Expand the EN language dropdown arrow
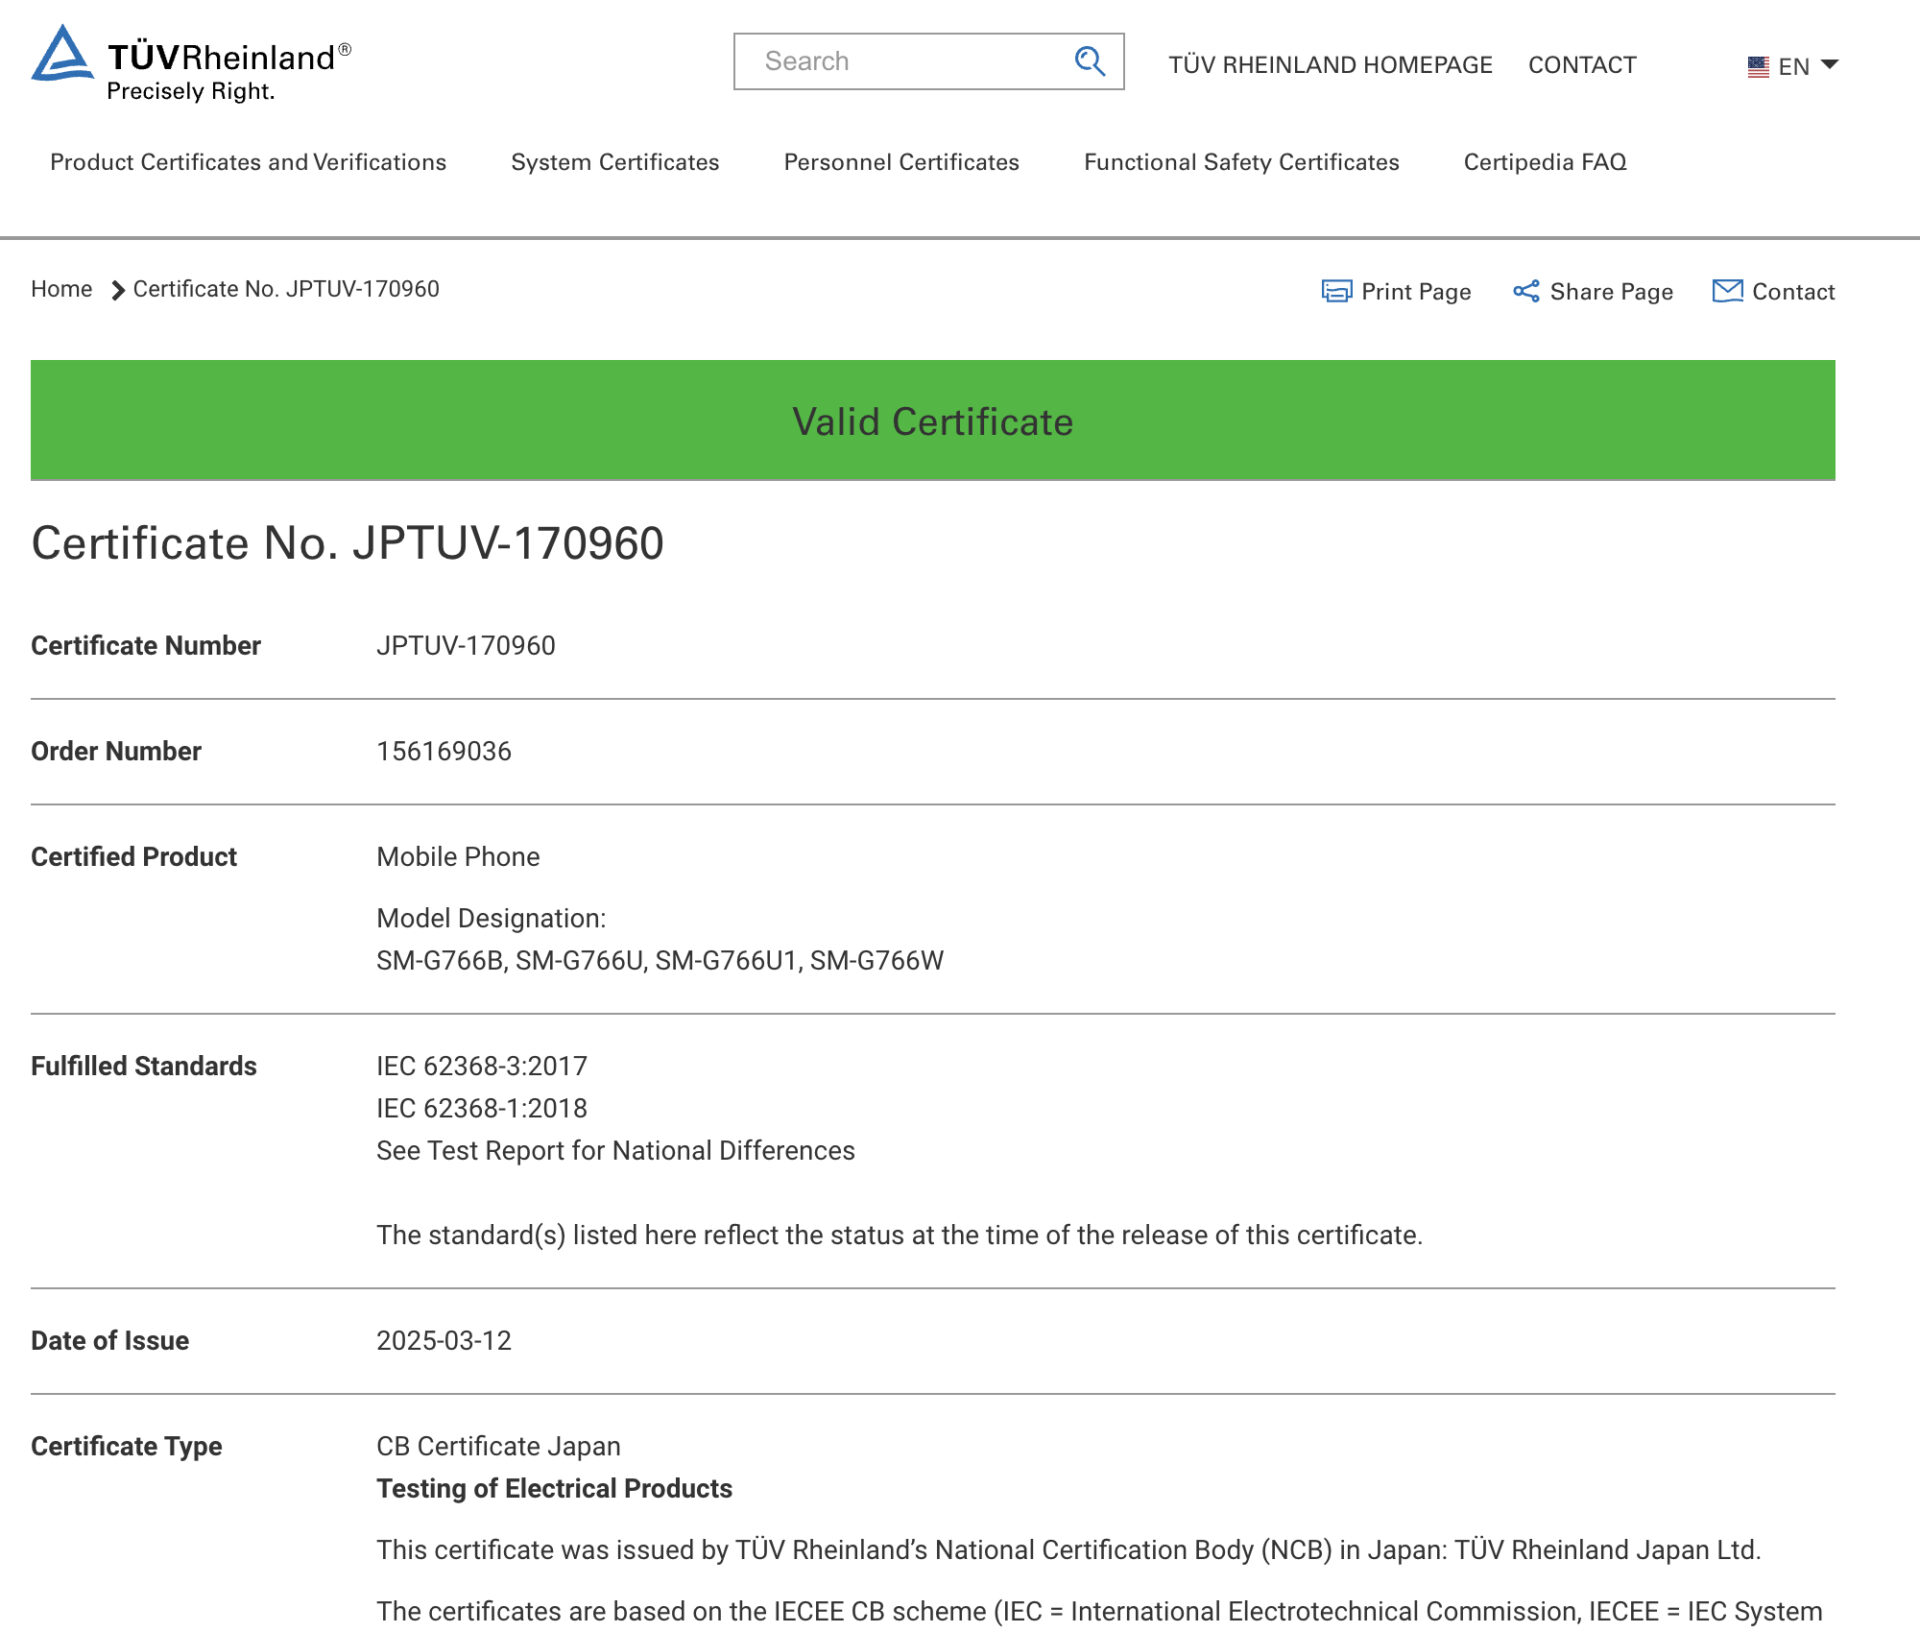 [x=1830, y=65]
